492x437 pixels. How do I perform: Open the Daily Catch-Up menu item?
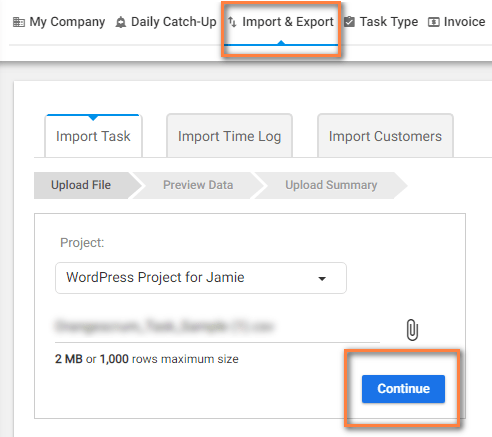(166, 22)
